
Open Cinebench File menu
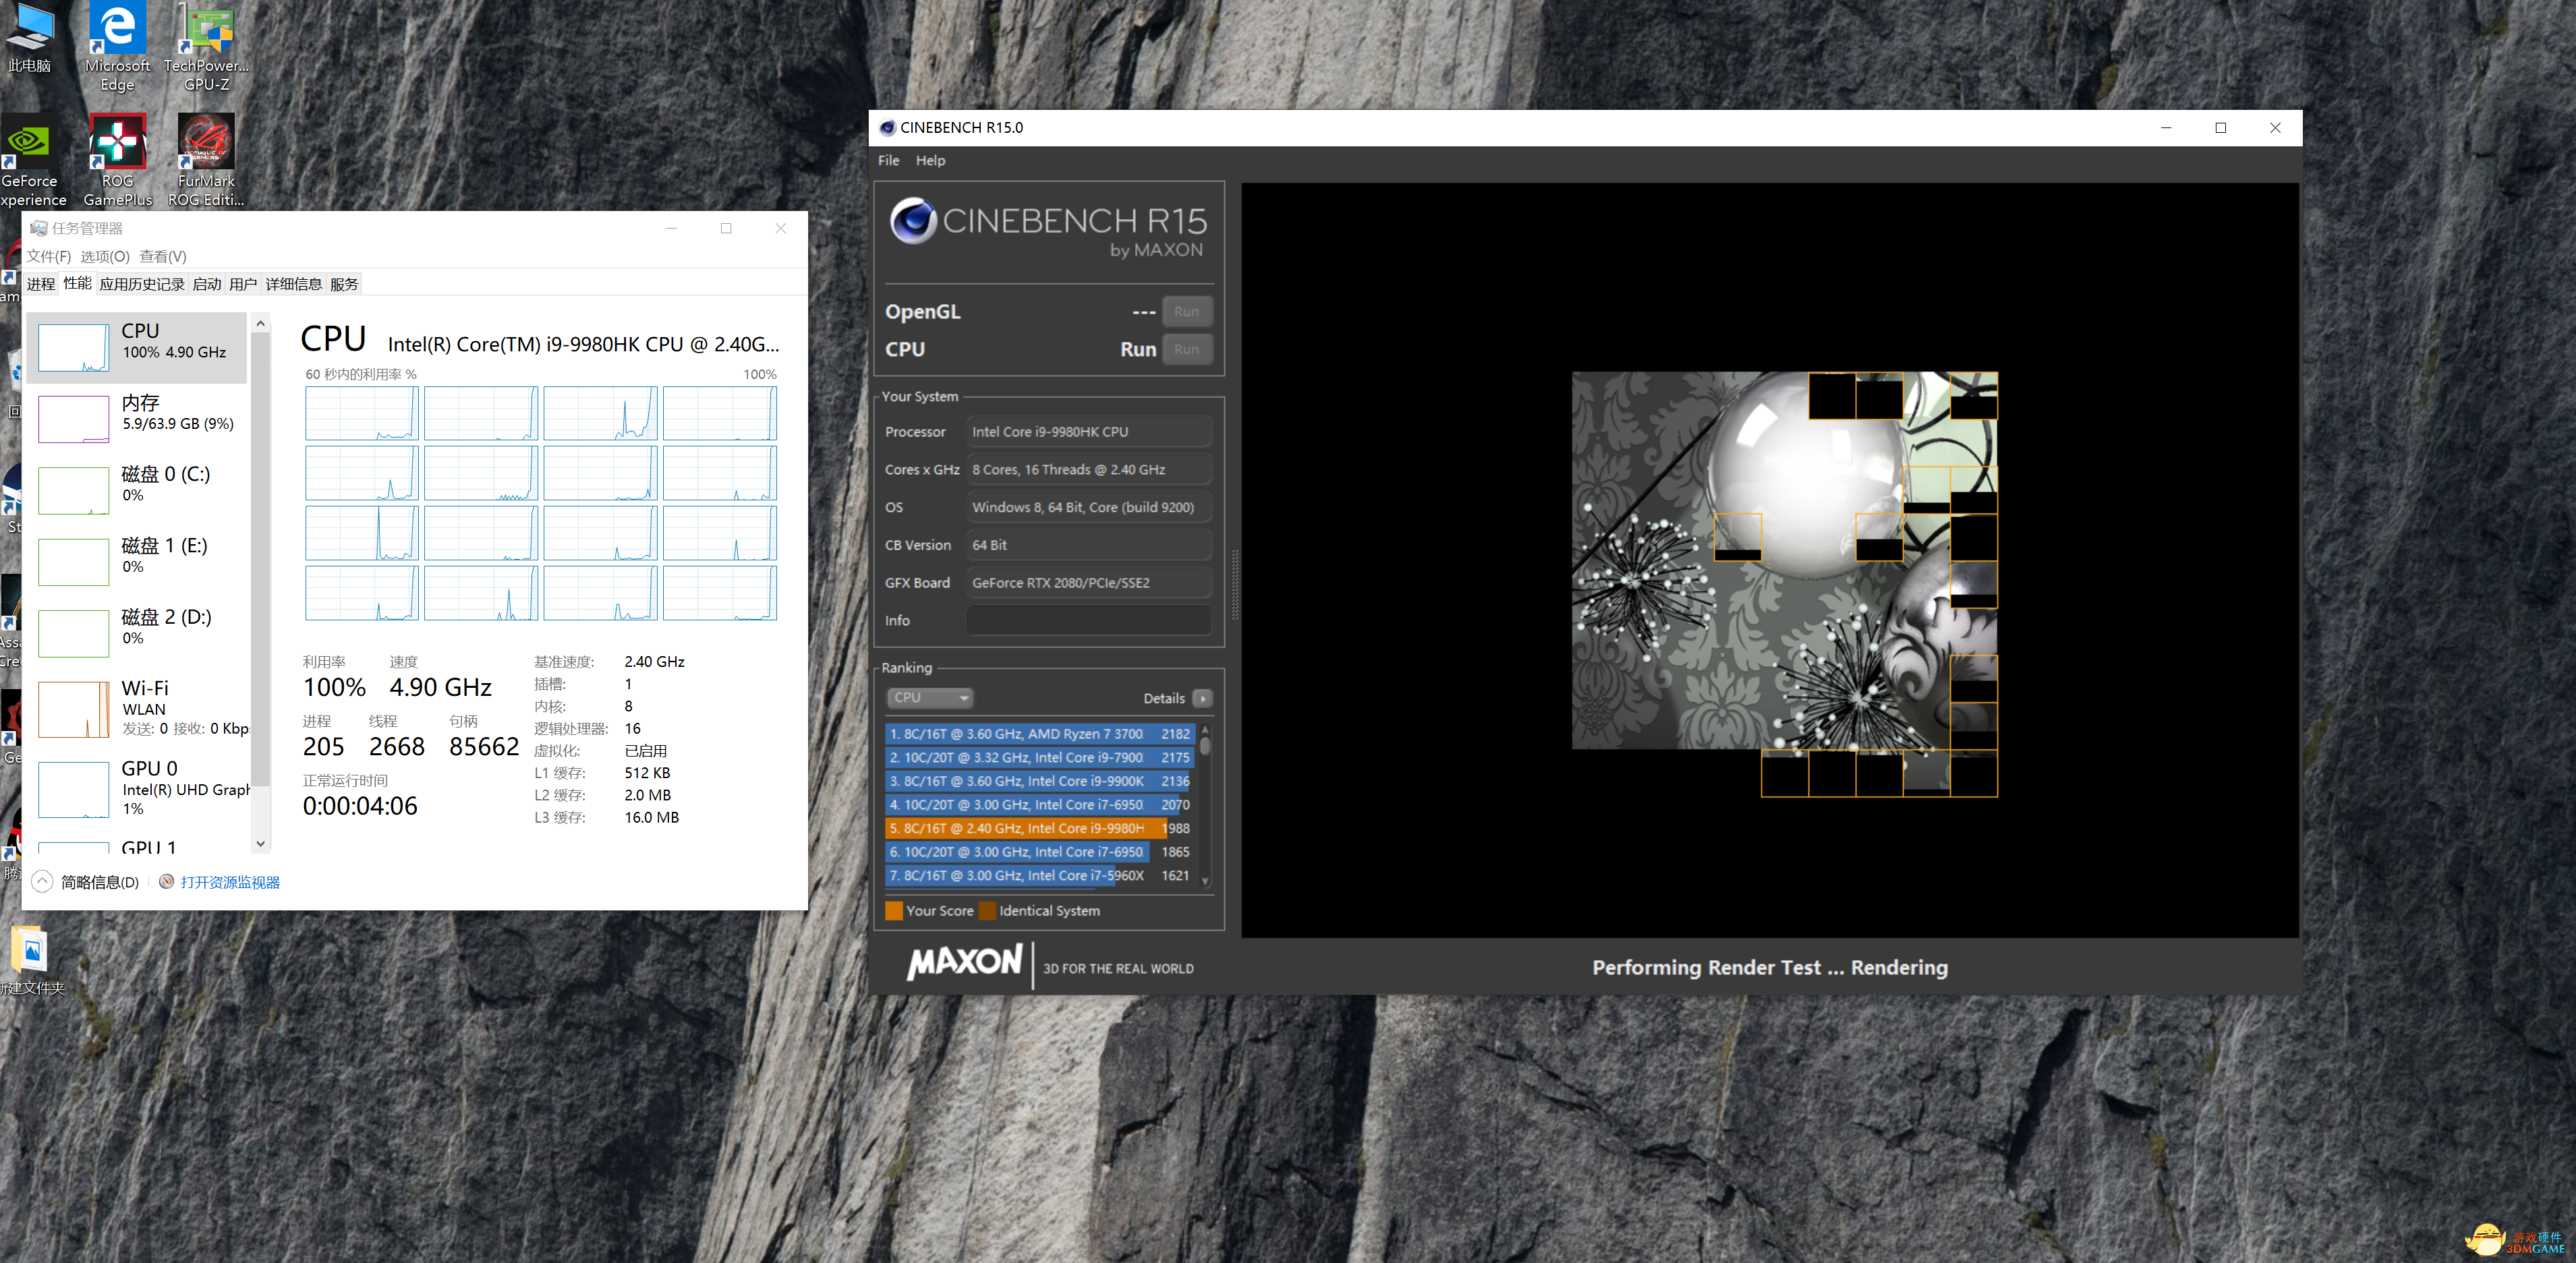tap(888, 160)
